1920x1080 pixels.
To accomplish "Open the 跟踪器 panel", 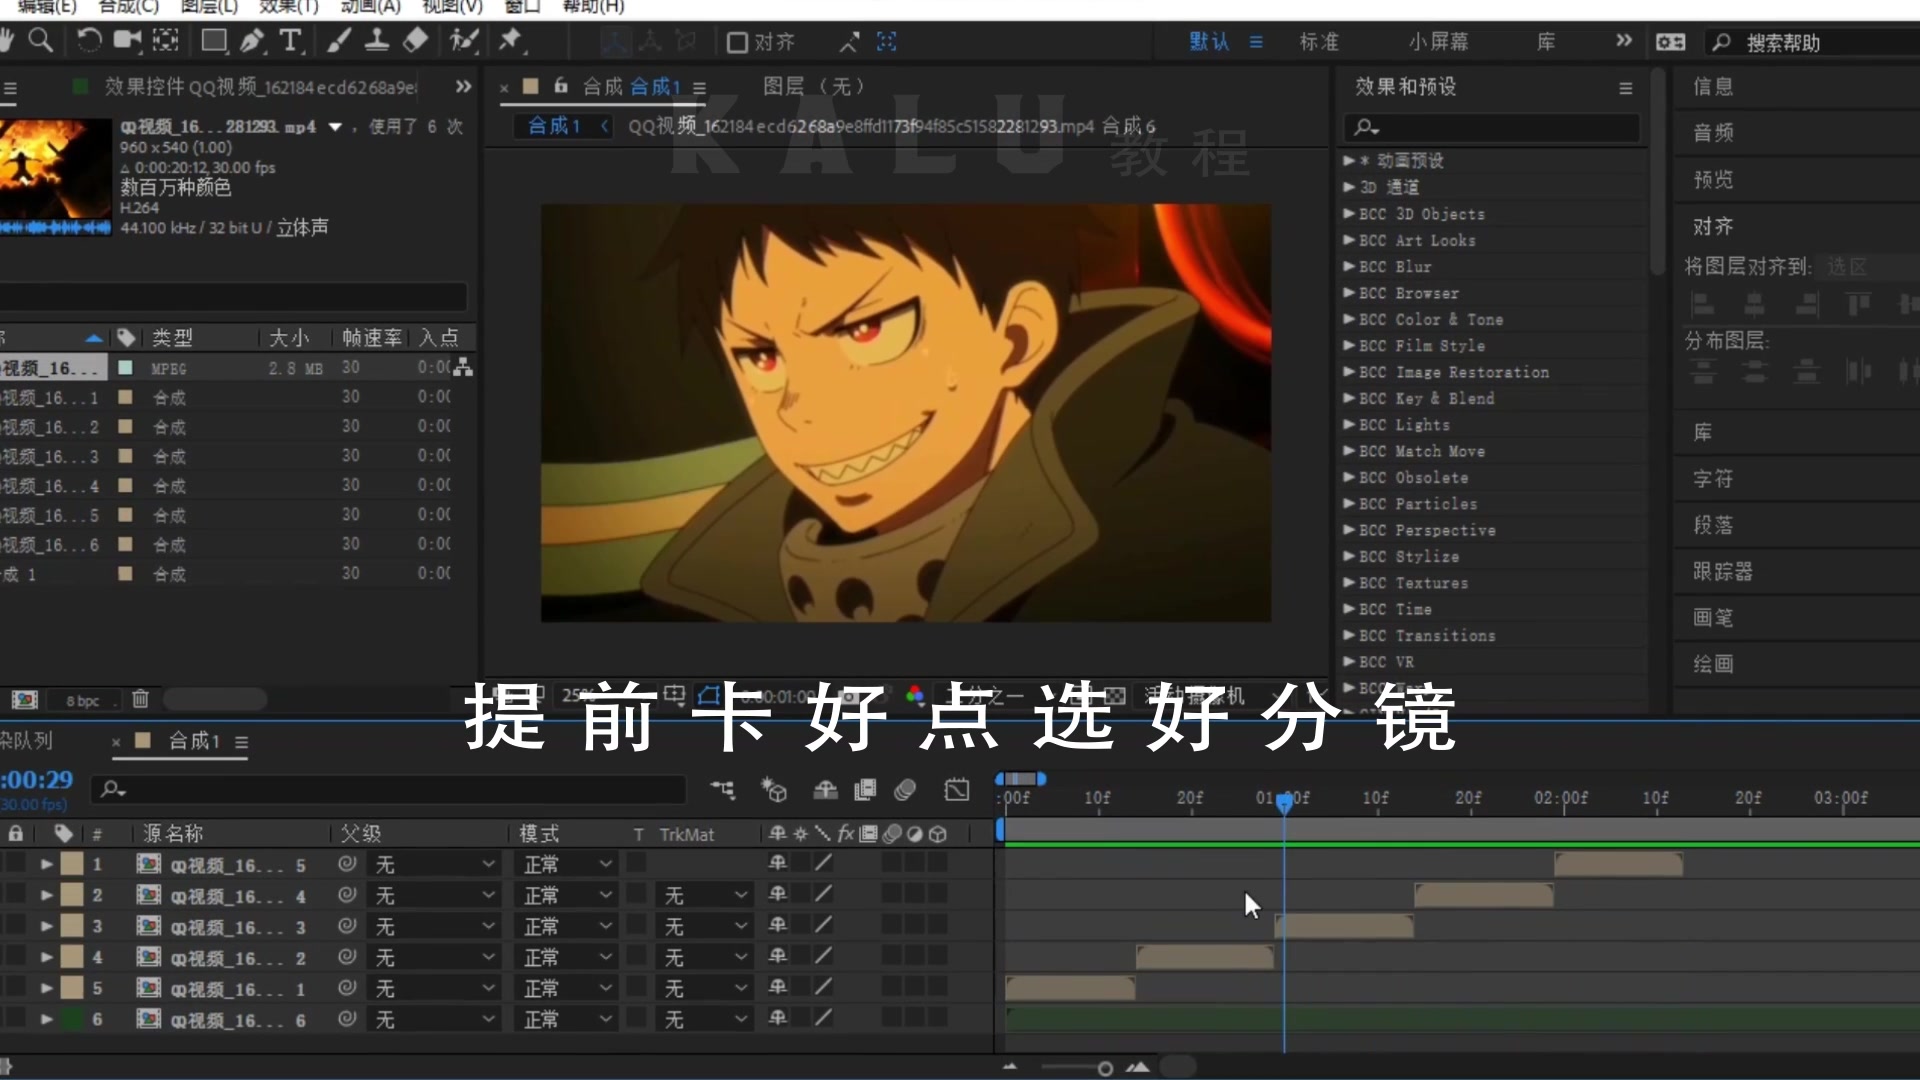I will coord(1722,572).
